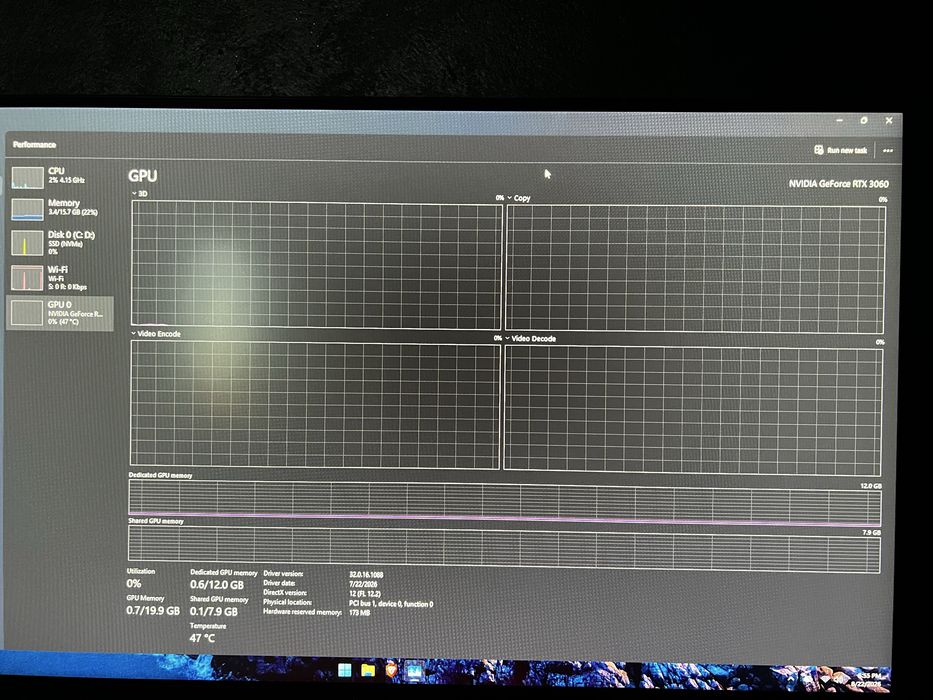Click the 0.7/19.9 GB GPU Memory value
Screen dimensions: 933x700
point(153,611)
